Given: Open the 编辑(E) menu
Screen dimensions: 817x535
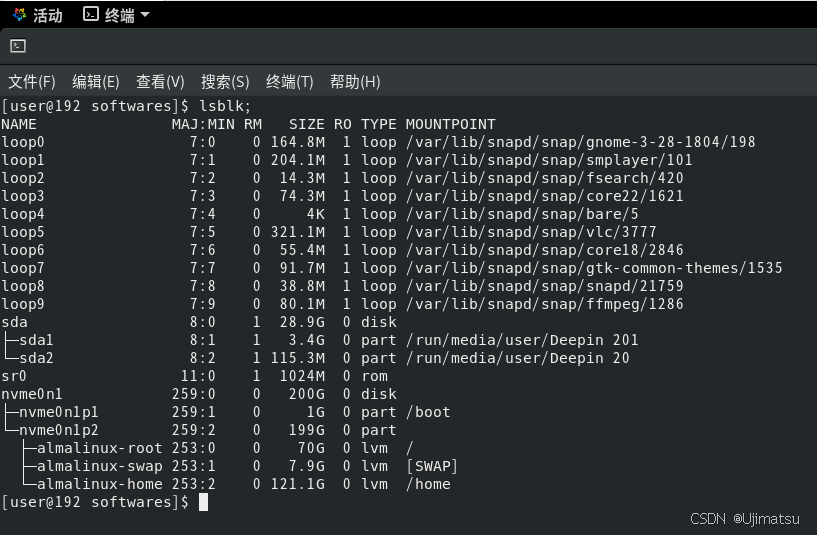Looking at the screenshot, I should point(96,82).
